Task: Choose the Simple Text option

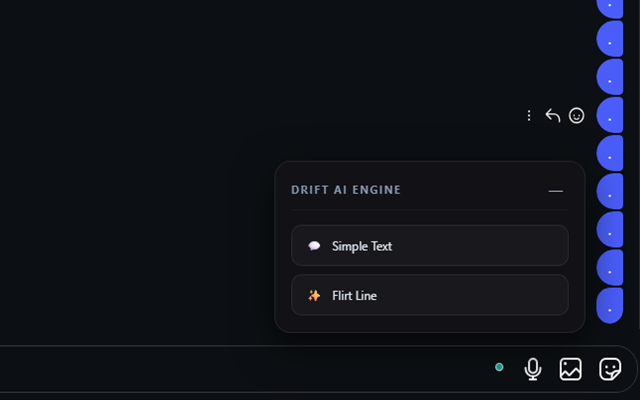Action: click(x=430, y=246)
